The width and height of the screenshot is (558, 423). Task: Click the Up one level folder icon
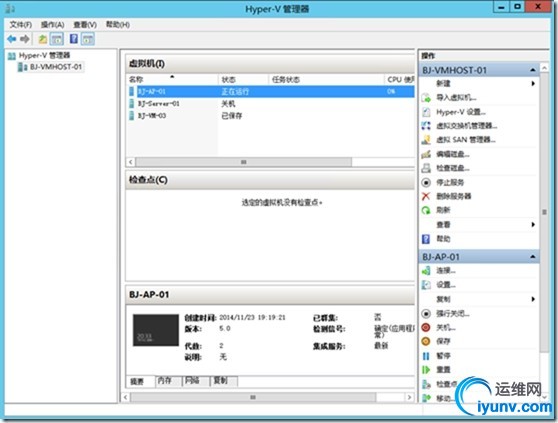42,39
